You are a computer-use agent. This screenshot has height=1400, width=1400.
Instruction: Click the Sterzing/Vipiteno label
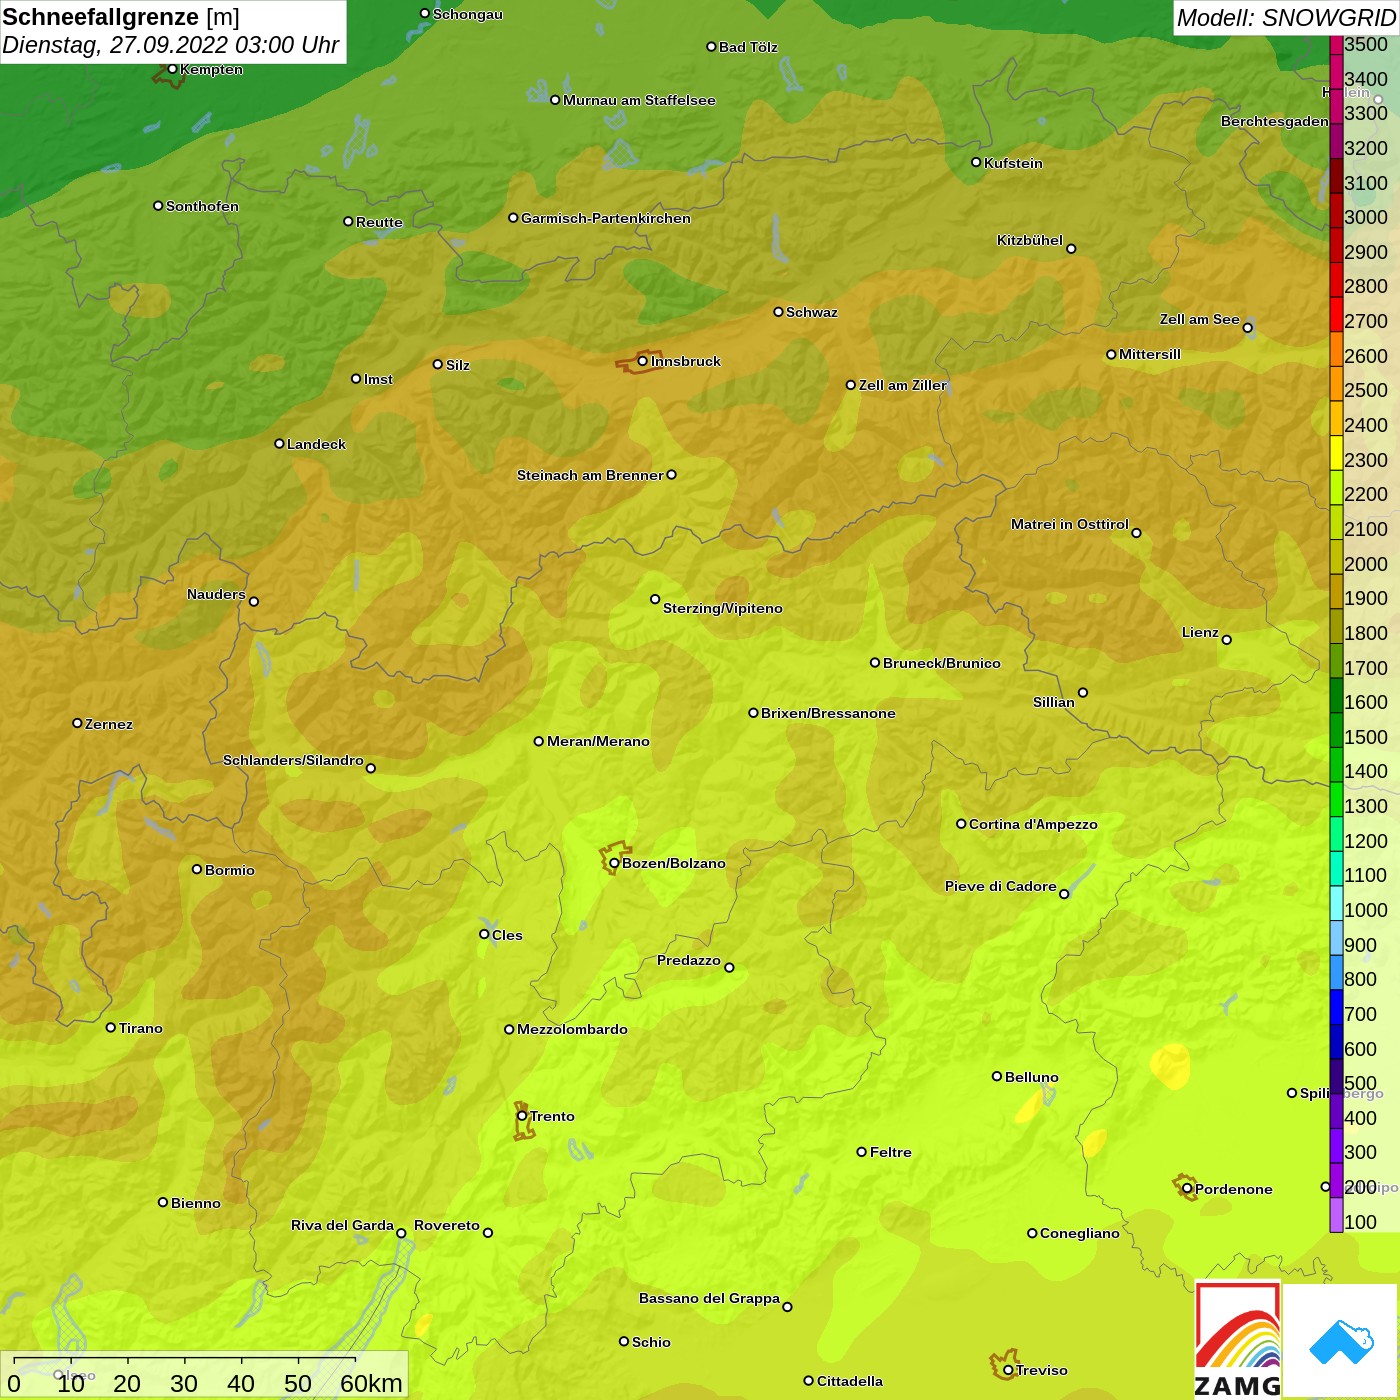click(723, 608)
